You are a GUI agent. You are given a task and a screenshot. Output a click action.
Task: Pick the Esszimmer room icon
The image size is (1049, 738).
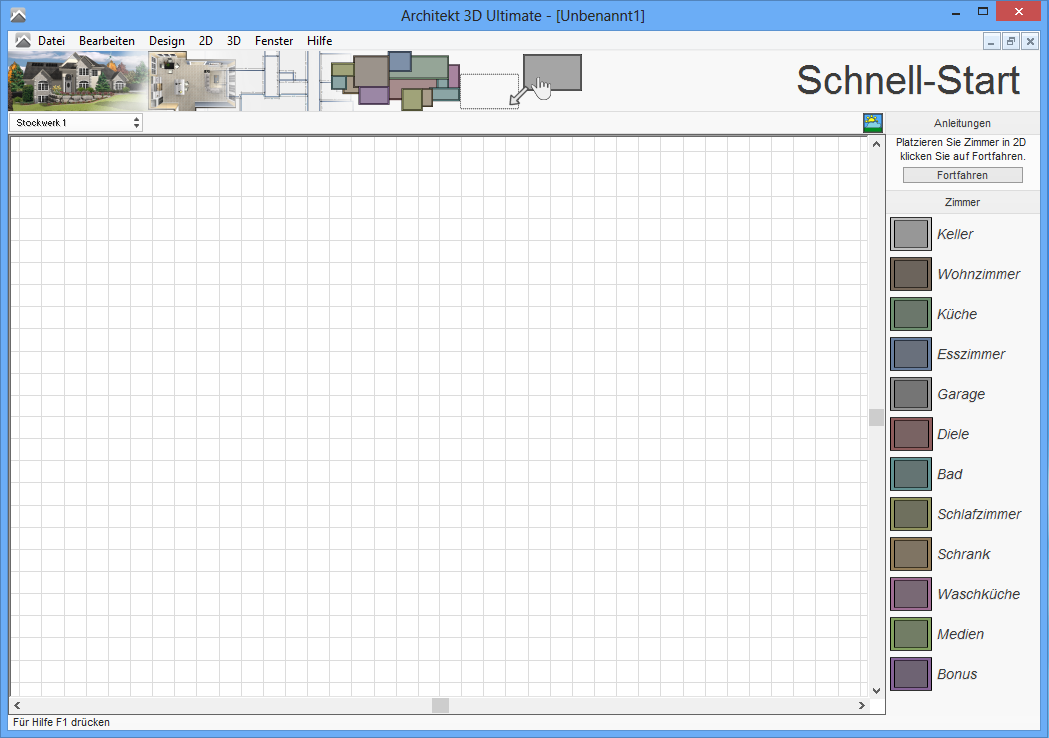(x=911, y=354)
